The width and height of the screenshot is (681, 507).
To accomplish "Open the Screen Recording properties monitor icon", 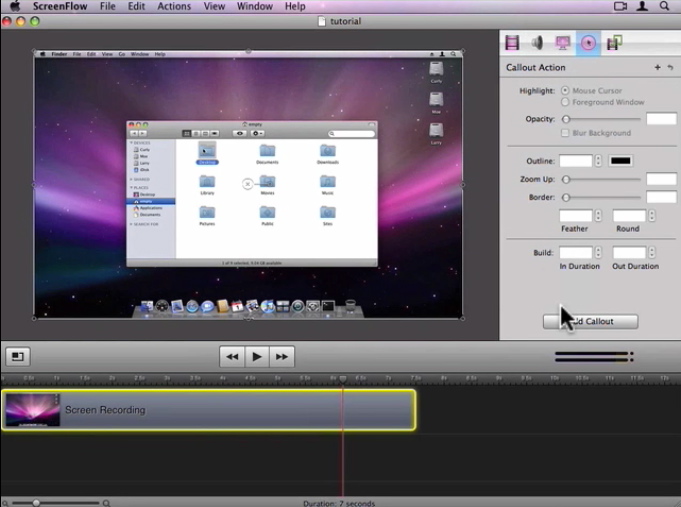I will 562,43.
